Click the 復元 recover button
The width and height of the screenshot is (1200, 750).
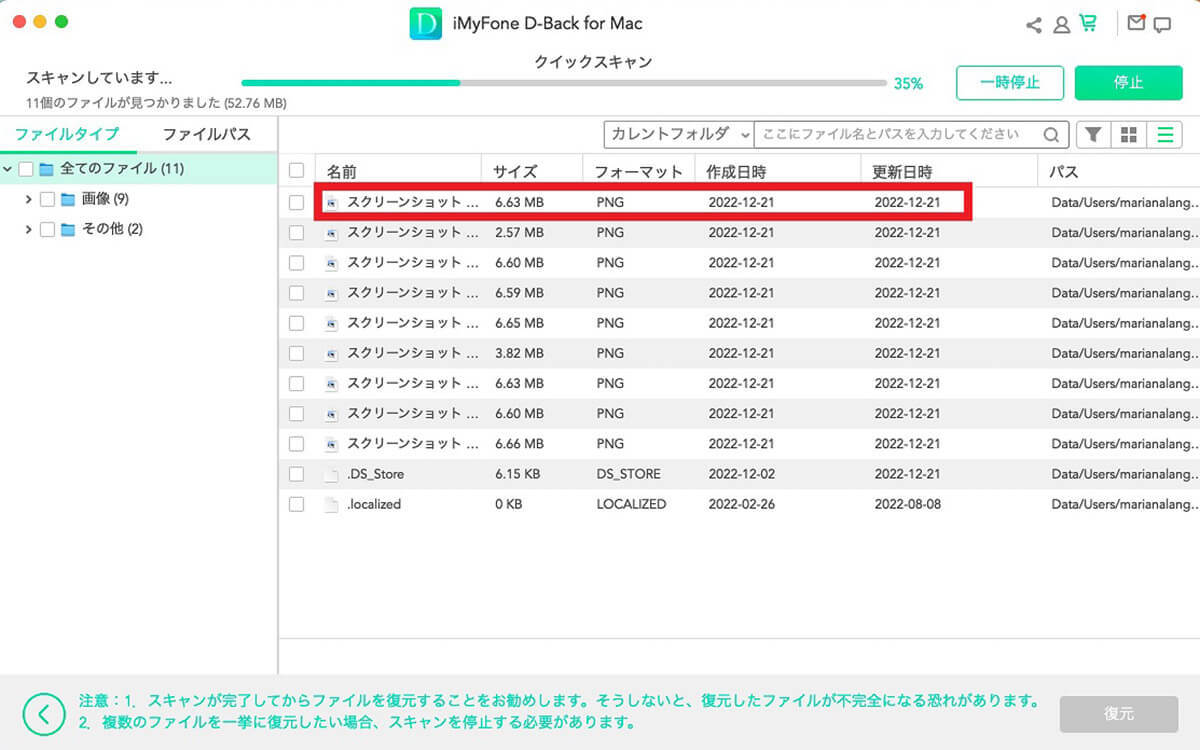click(1119, 714)
